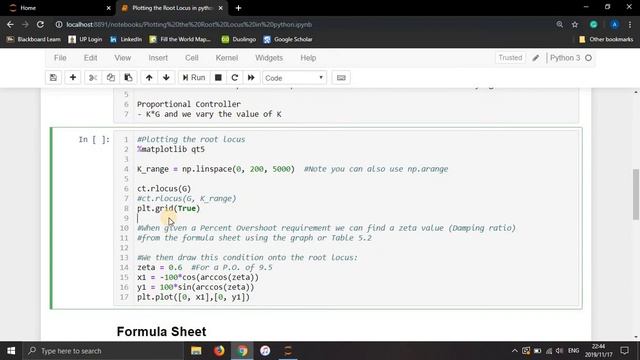Open LinkedIn bookmark
This screenshot has height=360, width=640.
[x=126, y=39]
